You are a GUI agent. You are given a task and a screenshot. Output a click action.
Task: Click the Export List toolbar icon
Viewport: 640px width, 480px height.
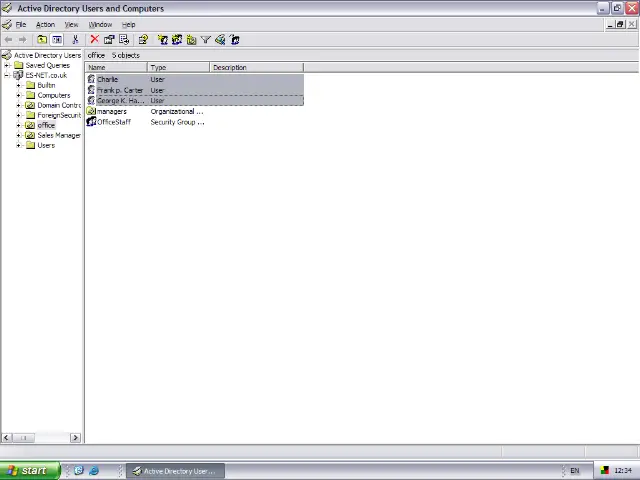click(x=124, y=40)
